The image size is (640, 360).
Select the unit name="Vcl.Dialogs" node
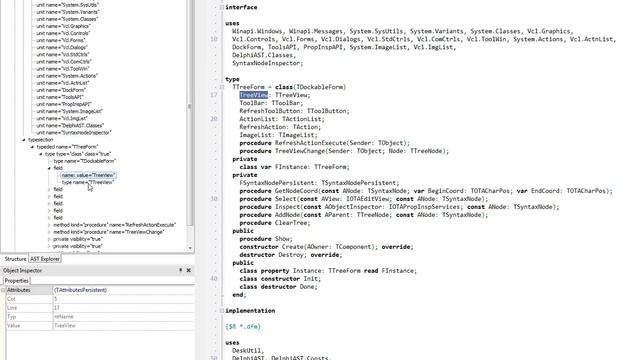(x=62, y=48)
